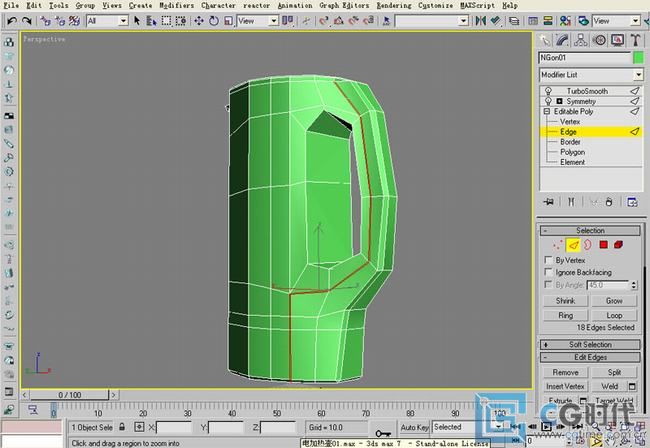Image resolution: width=650 pixels, height=448 pixels.
Task: Enable the By Vertex checkbox
Action: 548,260
